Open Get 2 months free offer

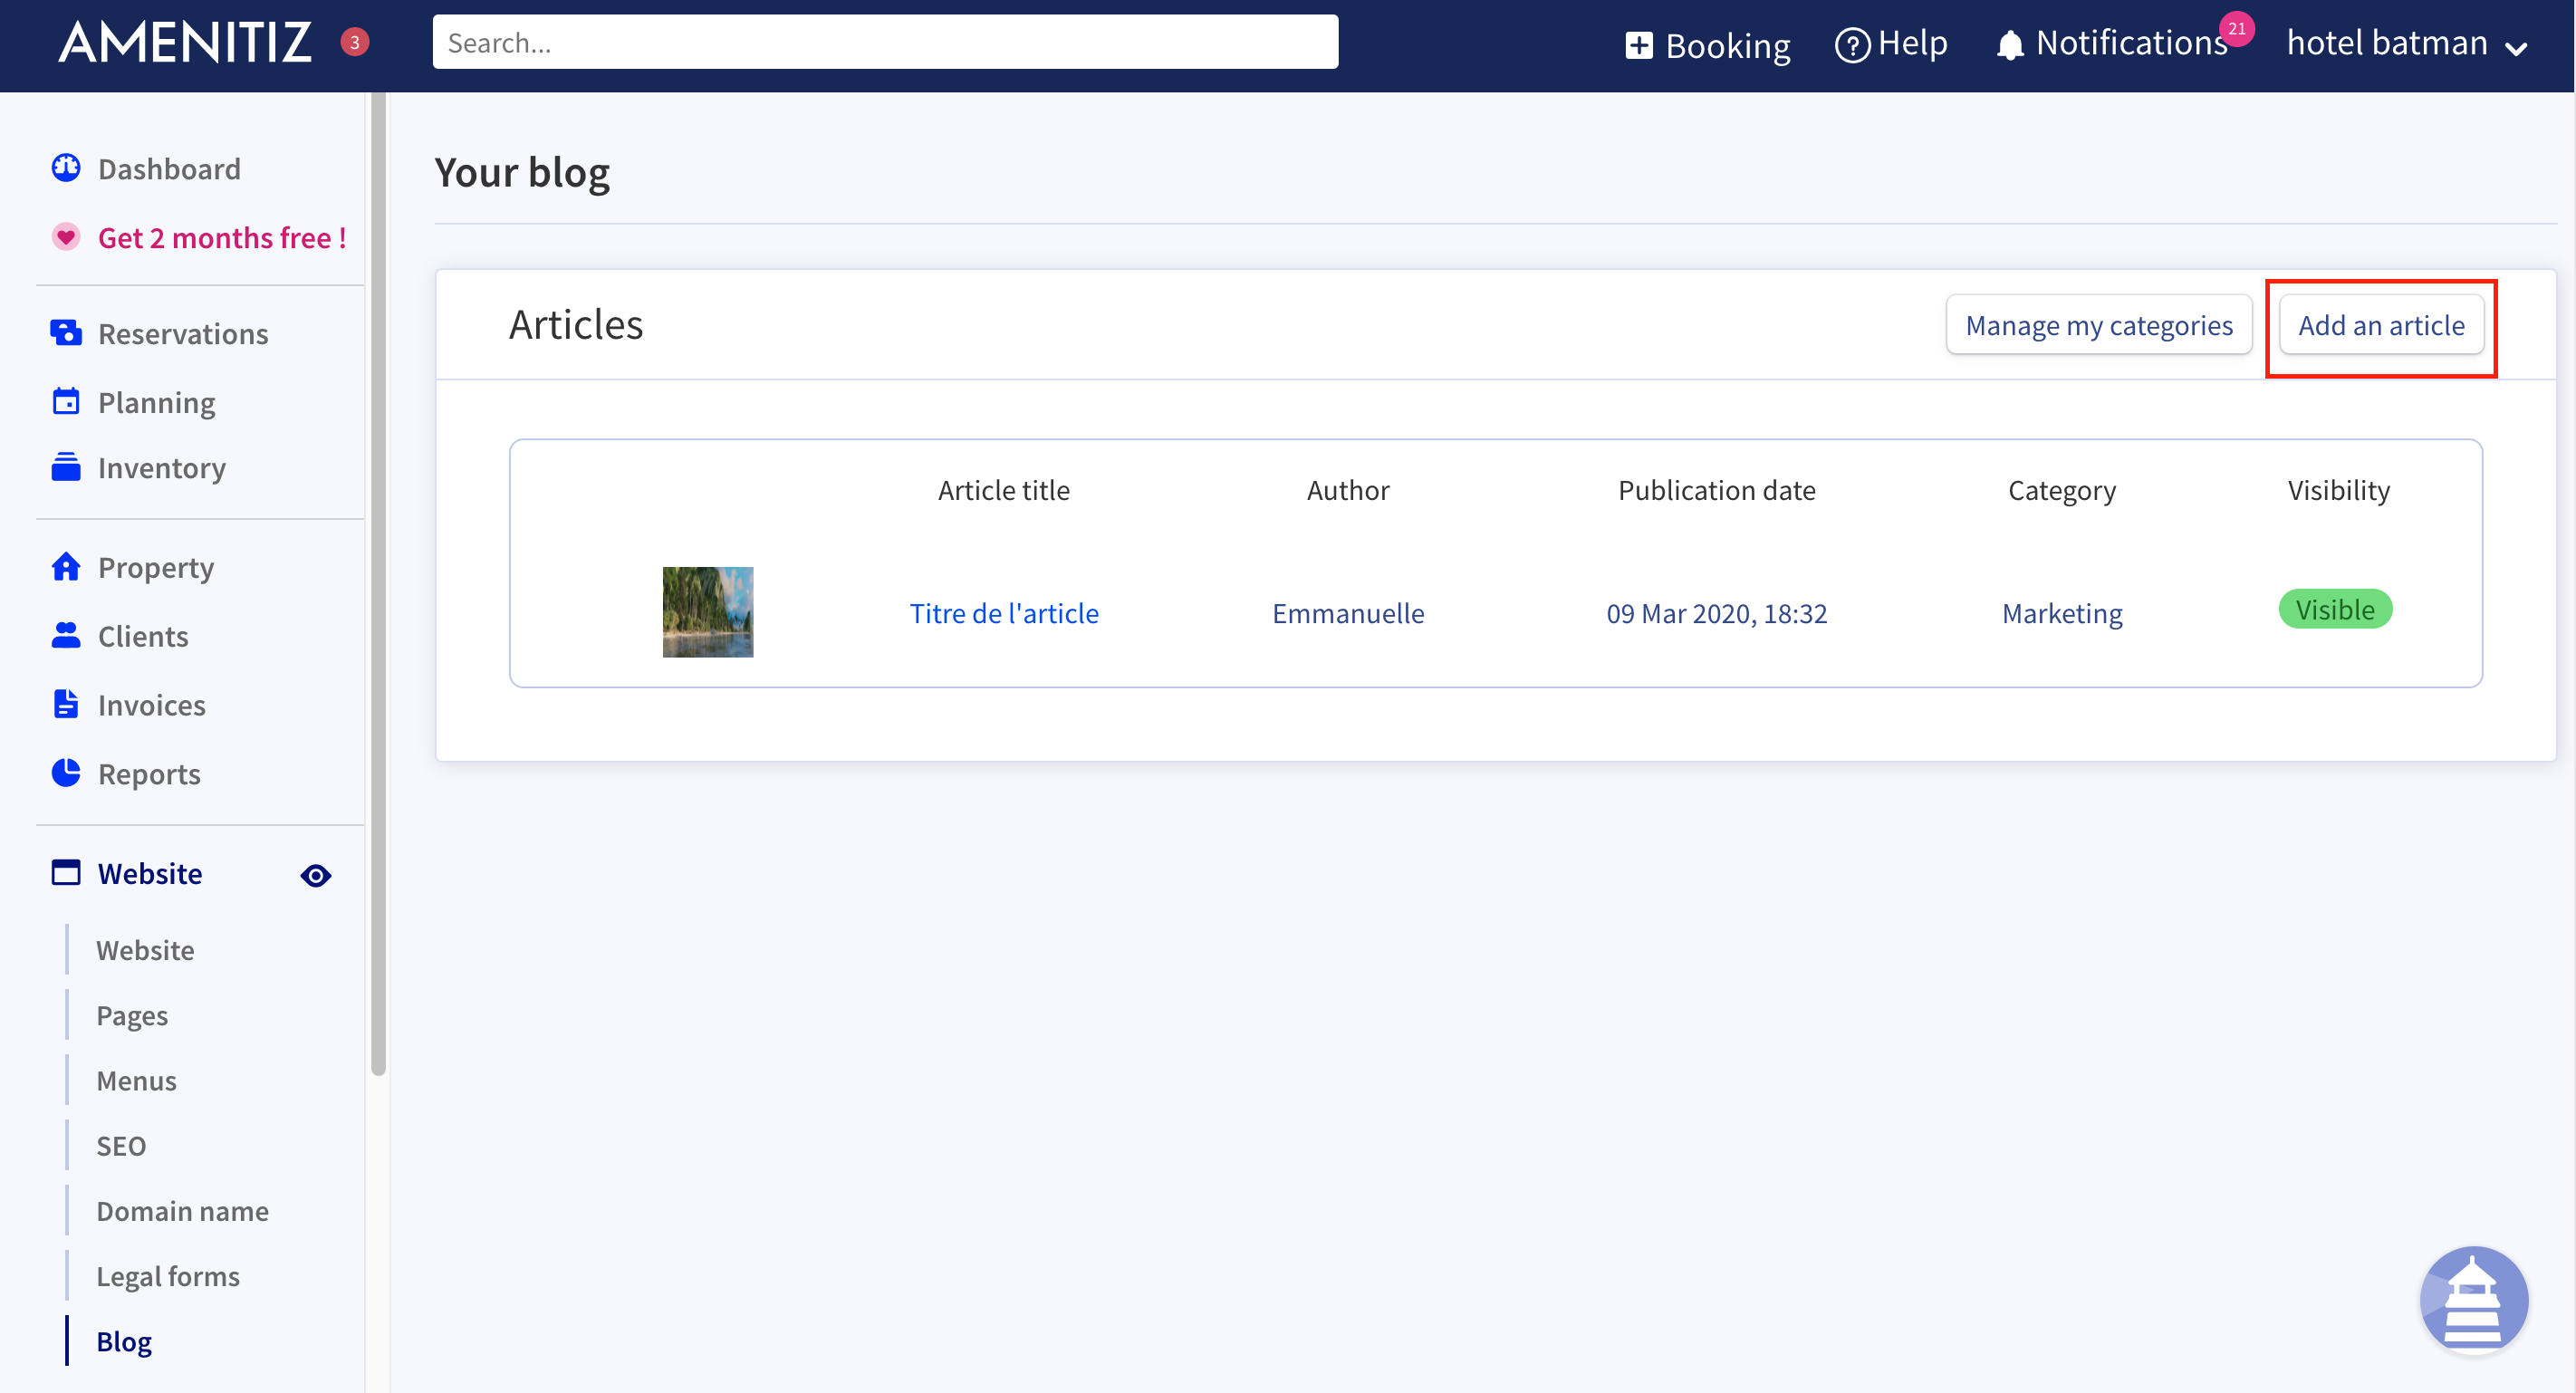coord(222,237)
